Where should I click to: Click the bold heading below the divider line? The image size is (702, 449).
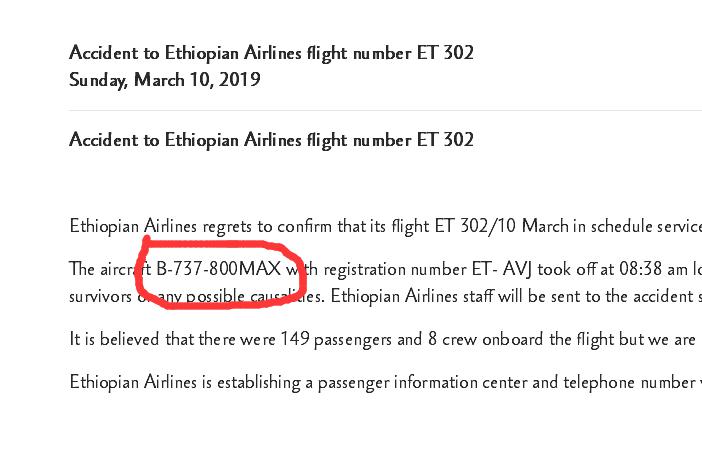[271, 140]
